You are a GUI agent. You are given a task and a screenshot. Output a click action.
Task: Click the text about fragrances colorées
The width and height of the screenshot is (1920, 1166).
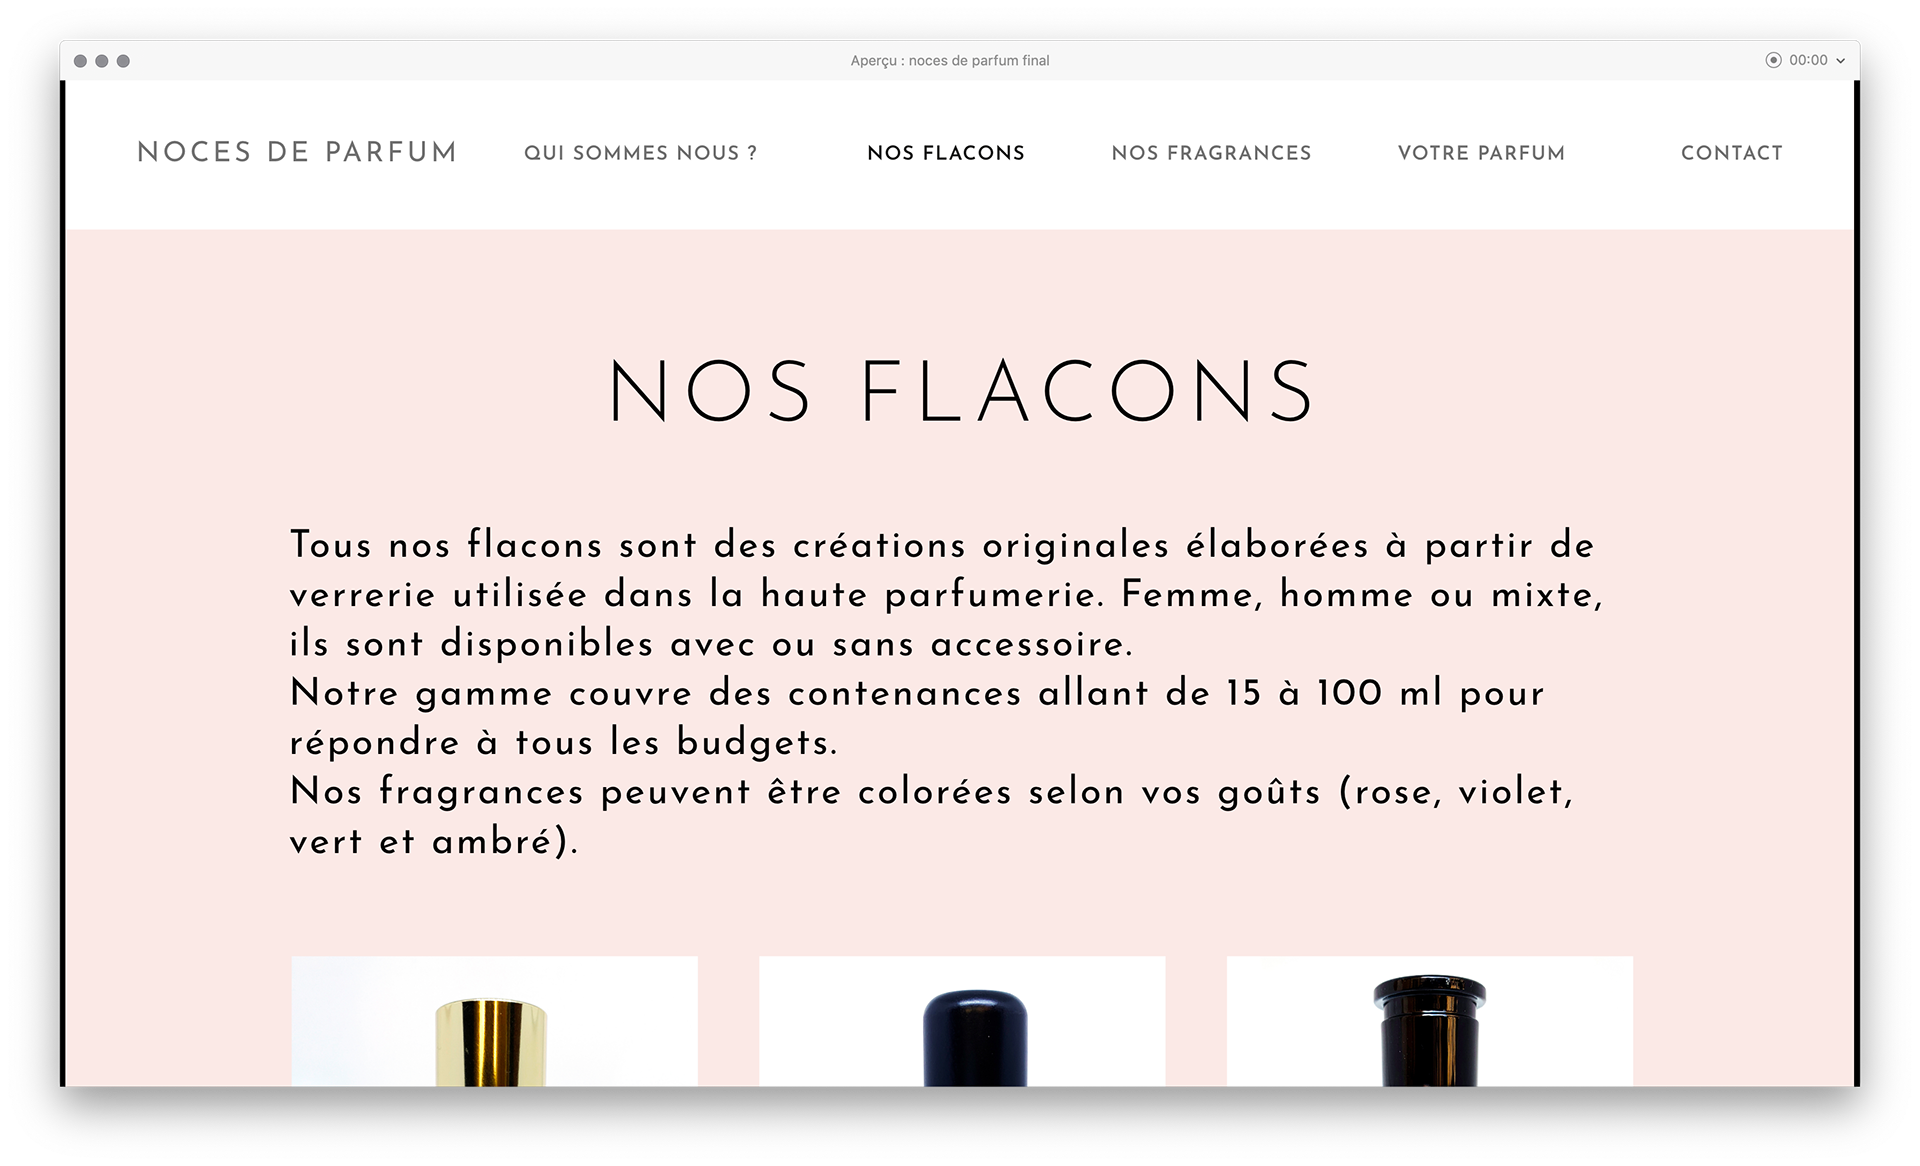click(932, 816)
